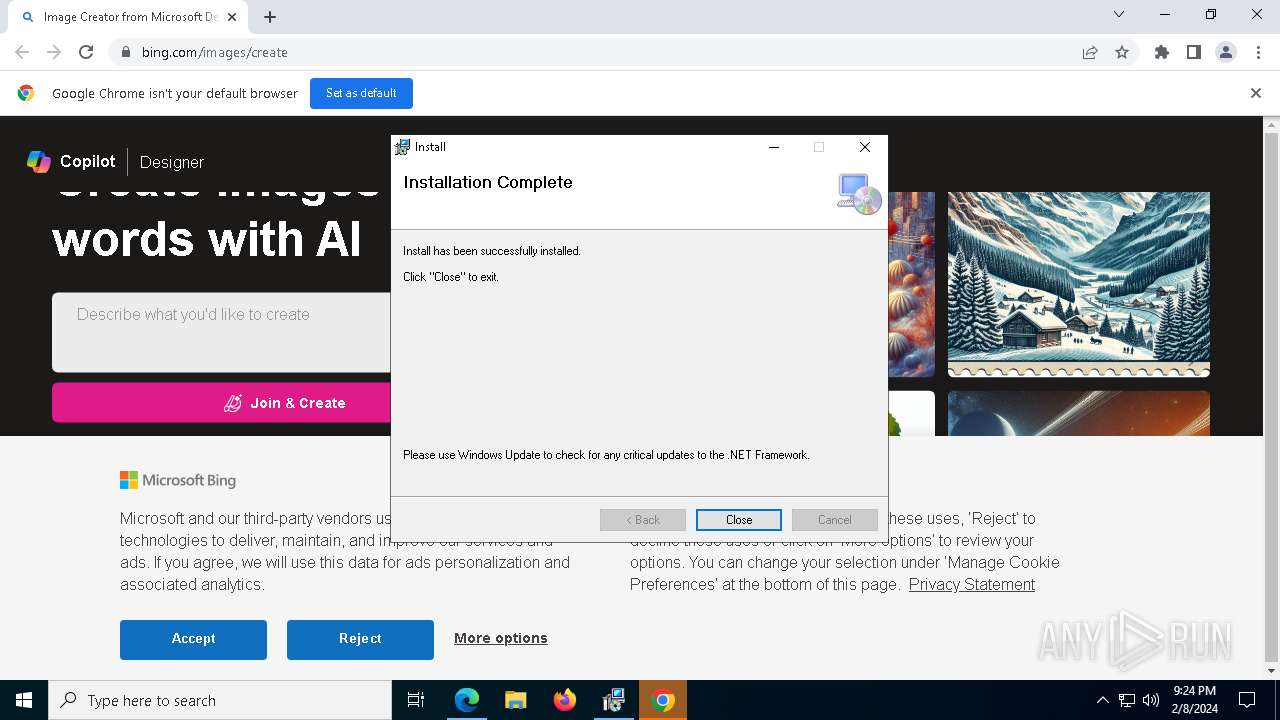Open the Chrome profile avatar
The image size is (1280, 720).
pyautogui.click(x=1226, y=52)
